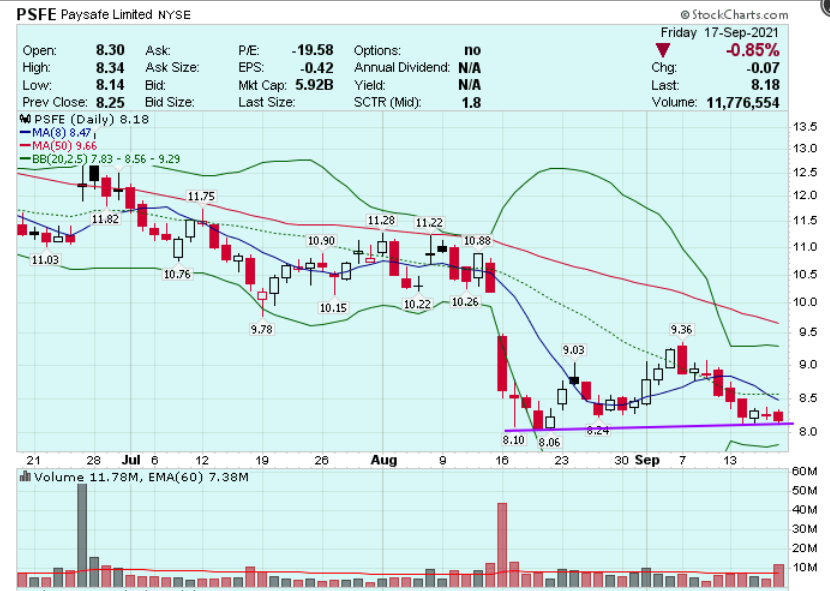The width and height of the screenshot is (830, 591).
Task: Click the volume bars icon beside Volume label
Action: (x=24, y=477)
